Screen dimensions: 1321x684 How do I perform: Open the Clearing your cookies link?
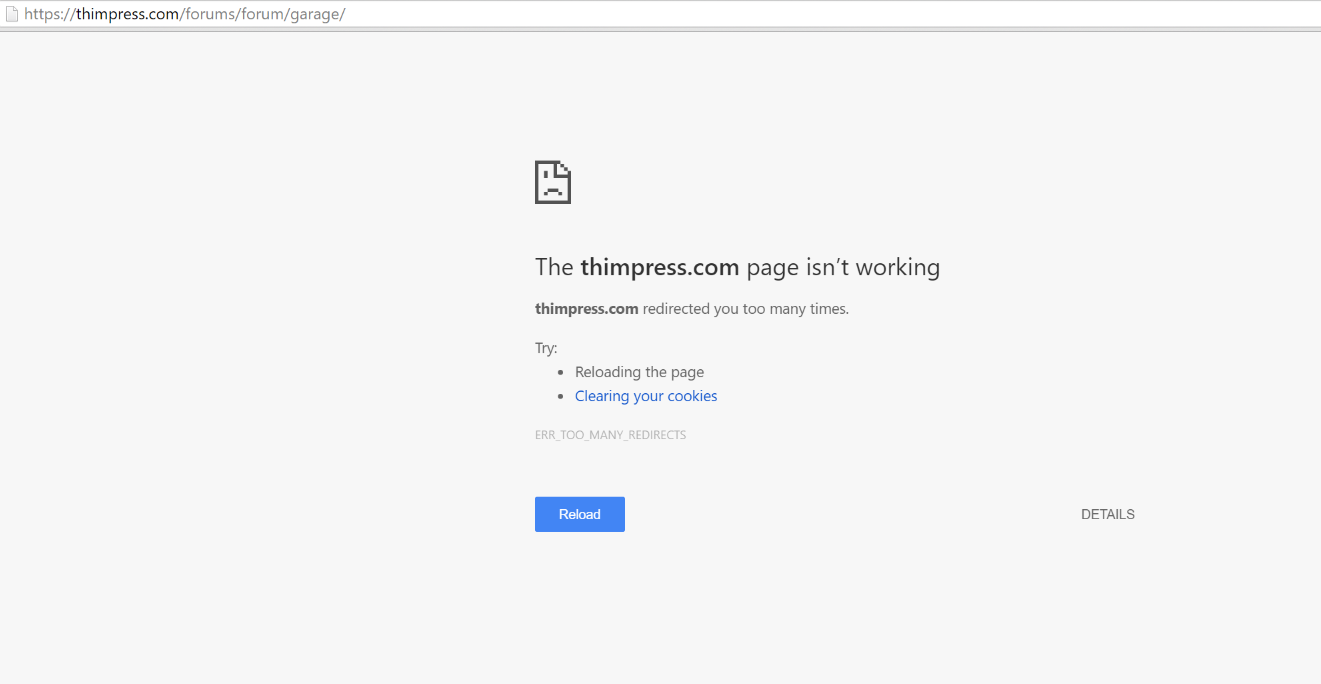(x=646, y=396)
